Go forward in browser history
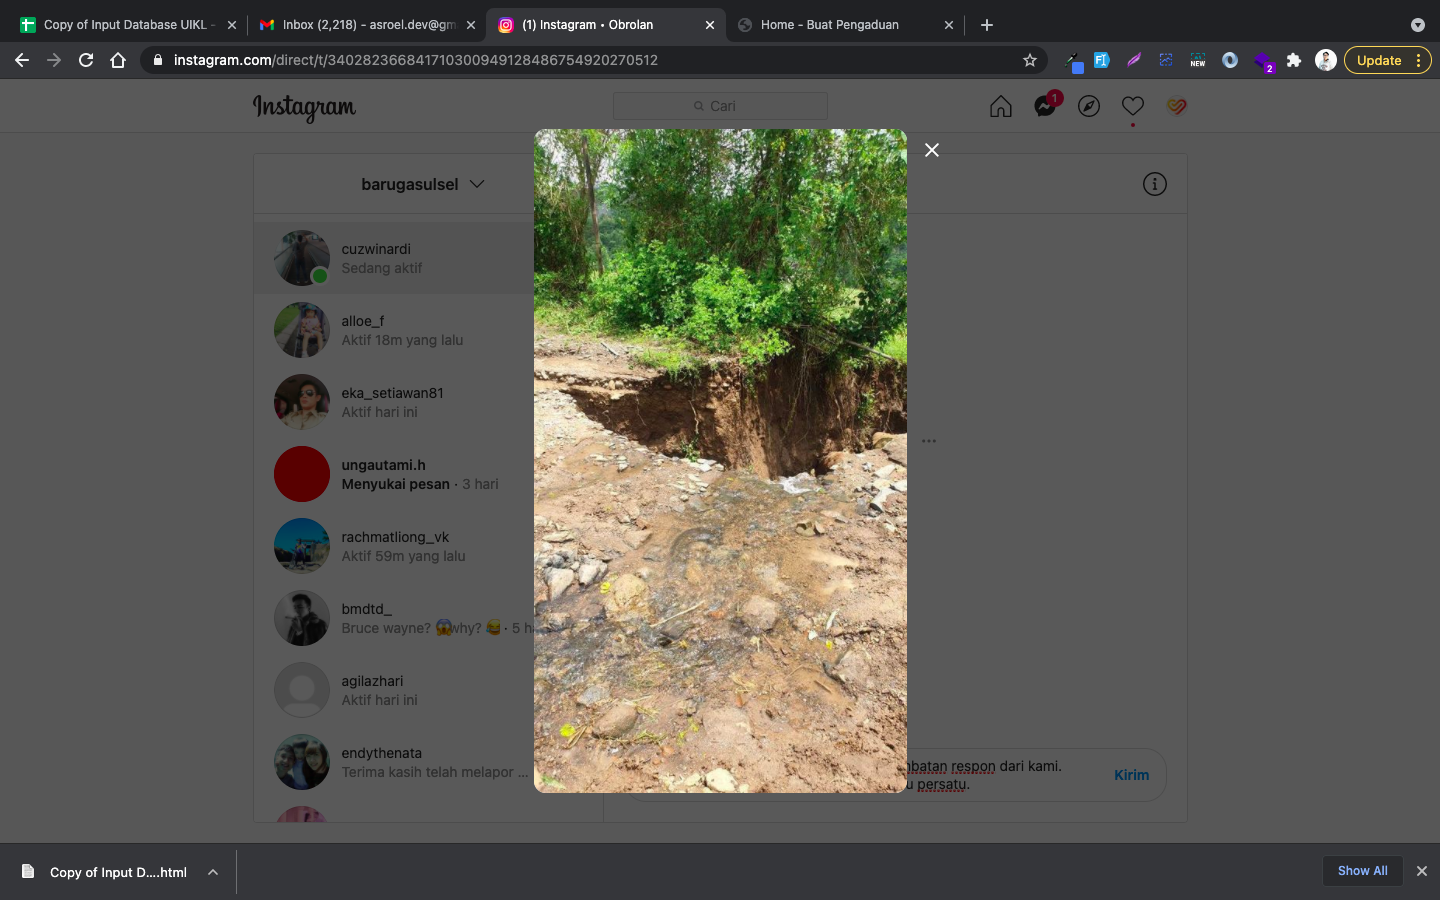This screenshot has width=1440, height=900. pos(54,60)
